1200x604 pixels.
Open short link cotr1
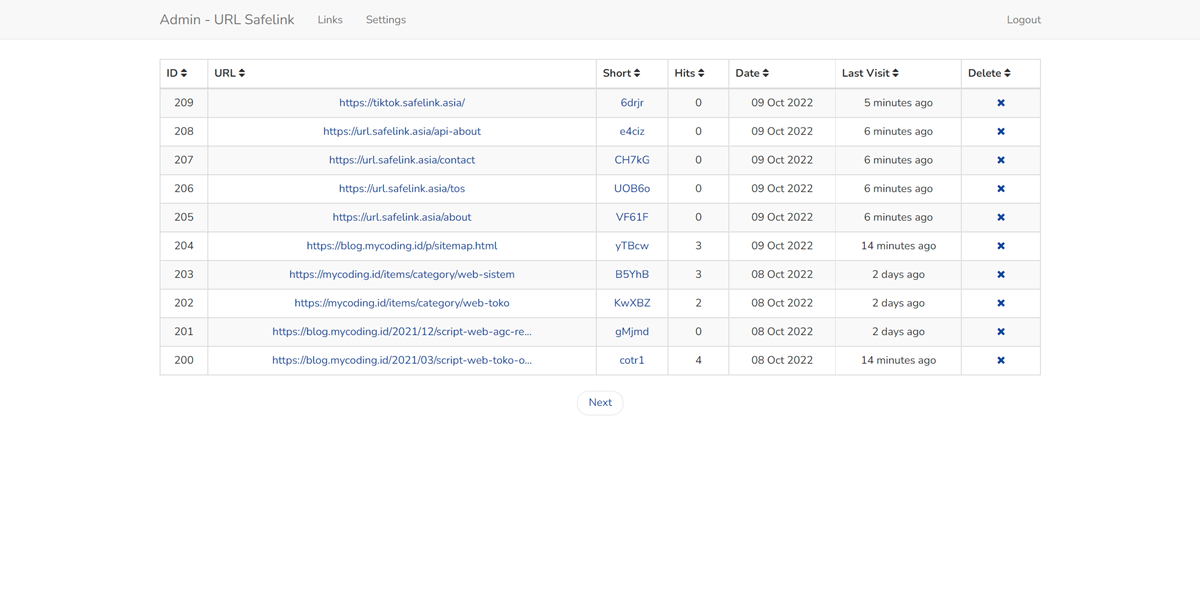[x=632, y=360]
